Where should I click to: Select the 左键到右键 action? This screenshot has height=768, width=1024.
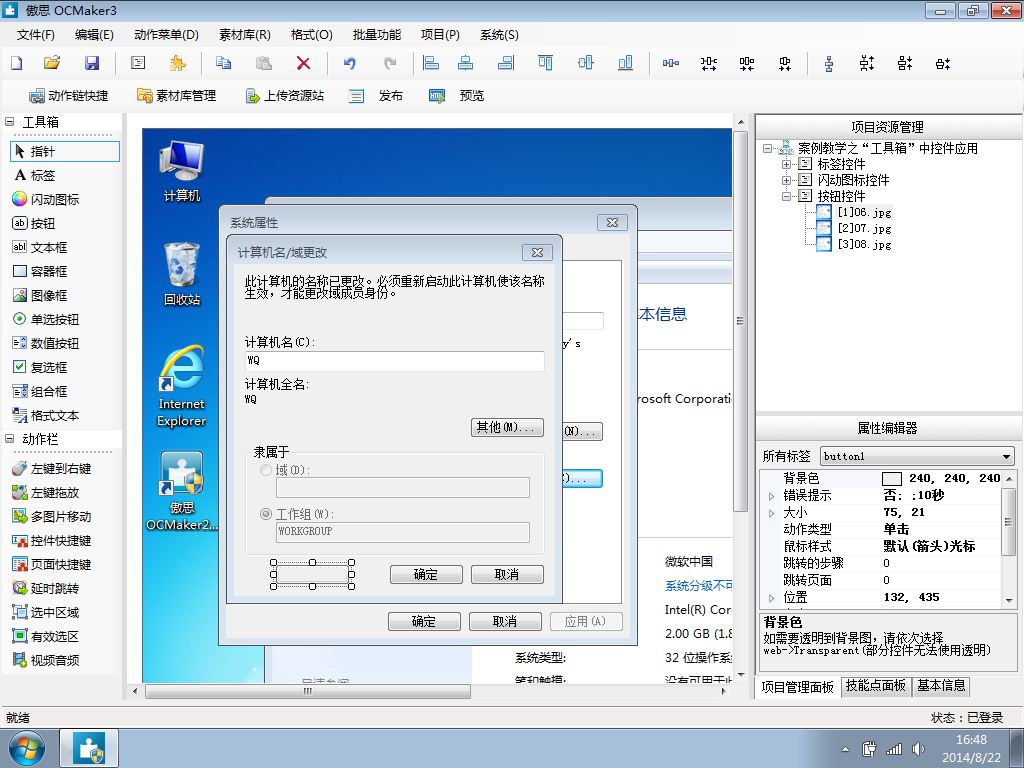click(x=52, y=469)
